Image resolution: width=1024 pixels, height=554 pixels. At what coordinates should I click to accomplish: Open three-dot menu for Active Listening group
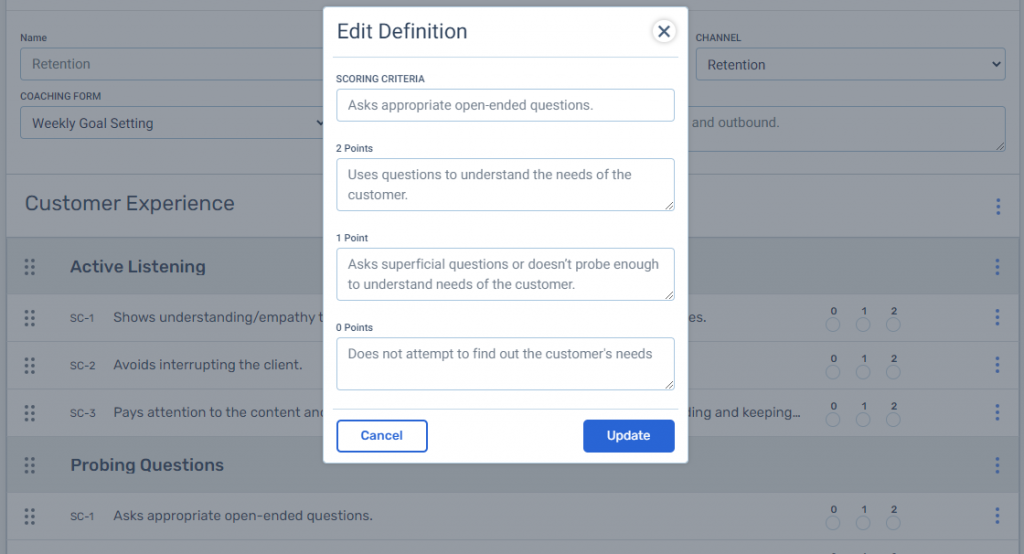click(997, 267)
